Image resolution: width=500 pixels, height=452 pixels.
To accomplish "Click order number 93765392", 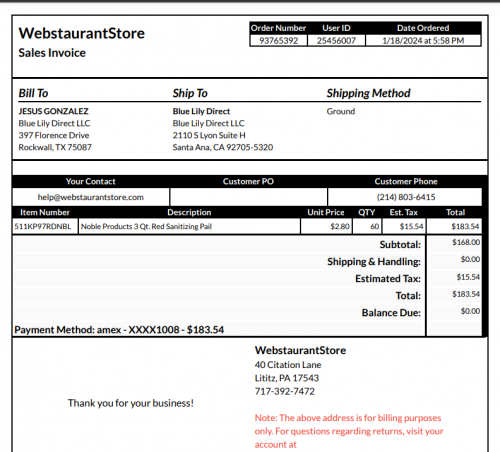I will coord(279,41).
